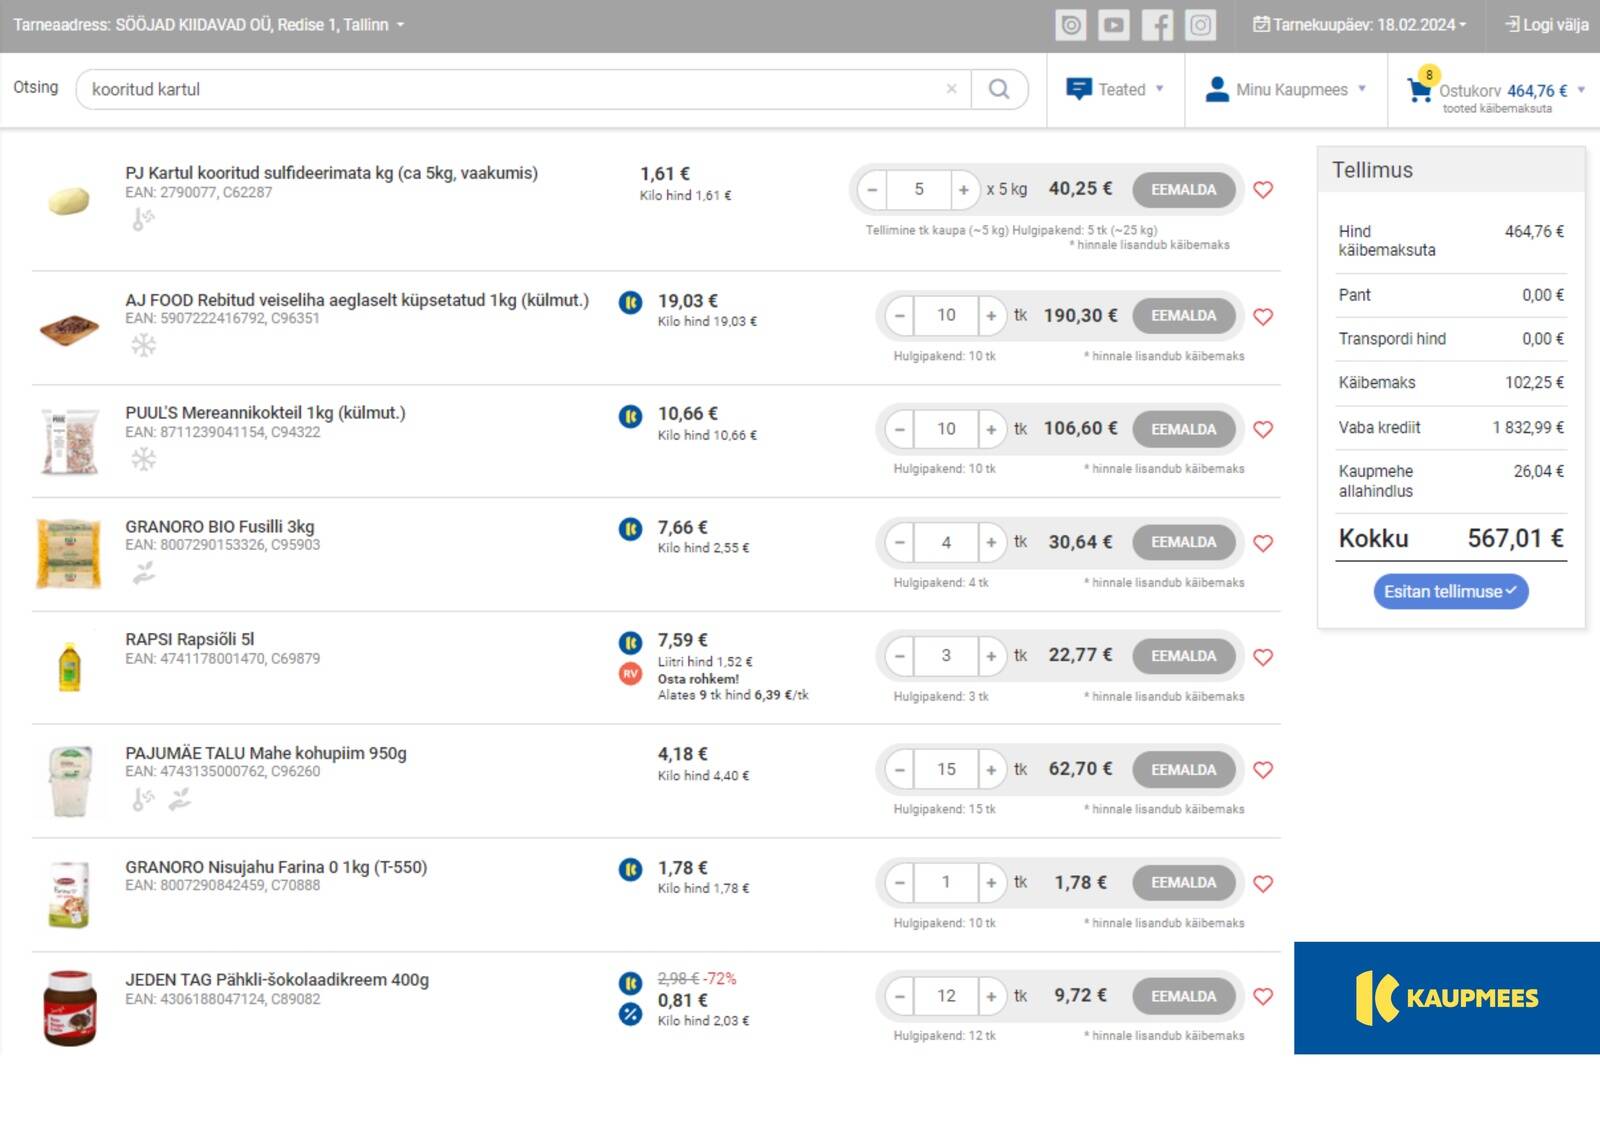This screenshot has width=1600, height=1131.
Task: Toggle favorite heart for PAJUMÄE TALU Mahe kohupiim
Action: (1263, 770)
